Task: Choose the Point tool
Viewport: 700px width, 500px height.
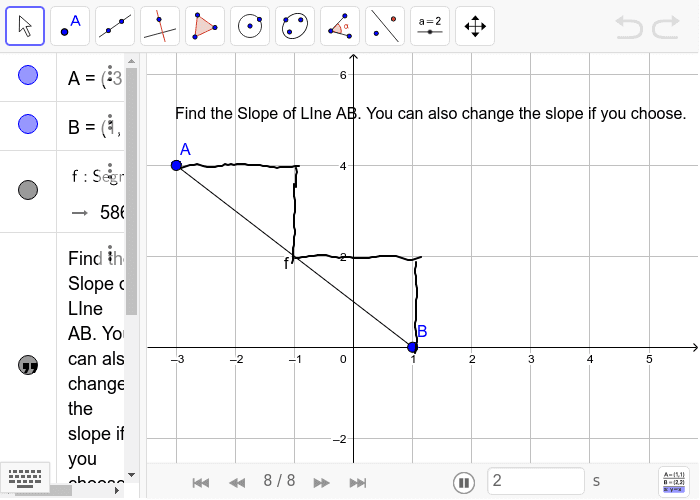Action: point(70,26)
